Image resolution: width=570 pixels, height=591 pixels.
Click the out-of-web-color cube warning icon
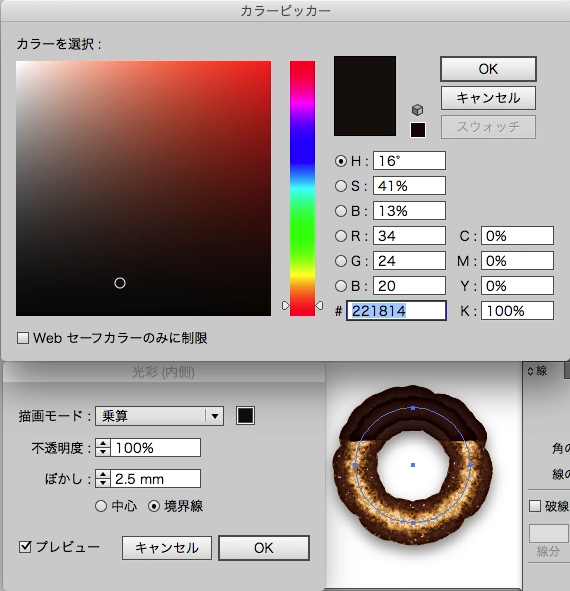(417, 110)
